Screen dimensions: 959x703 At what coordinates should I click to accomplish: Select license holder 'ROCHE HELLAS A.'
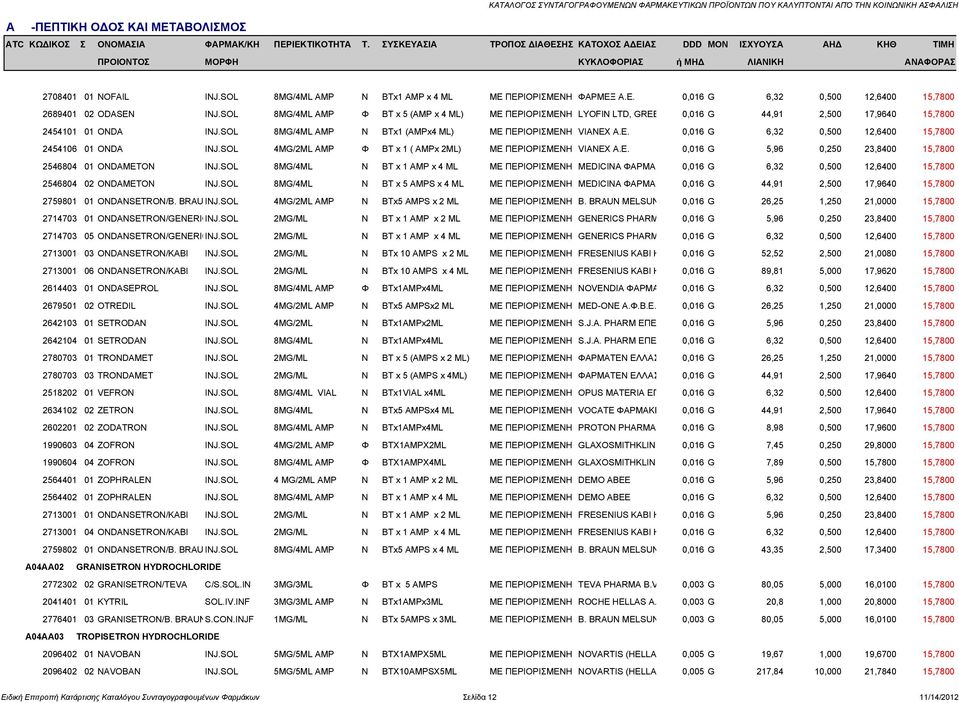click(617, 602)
